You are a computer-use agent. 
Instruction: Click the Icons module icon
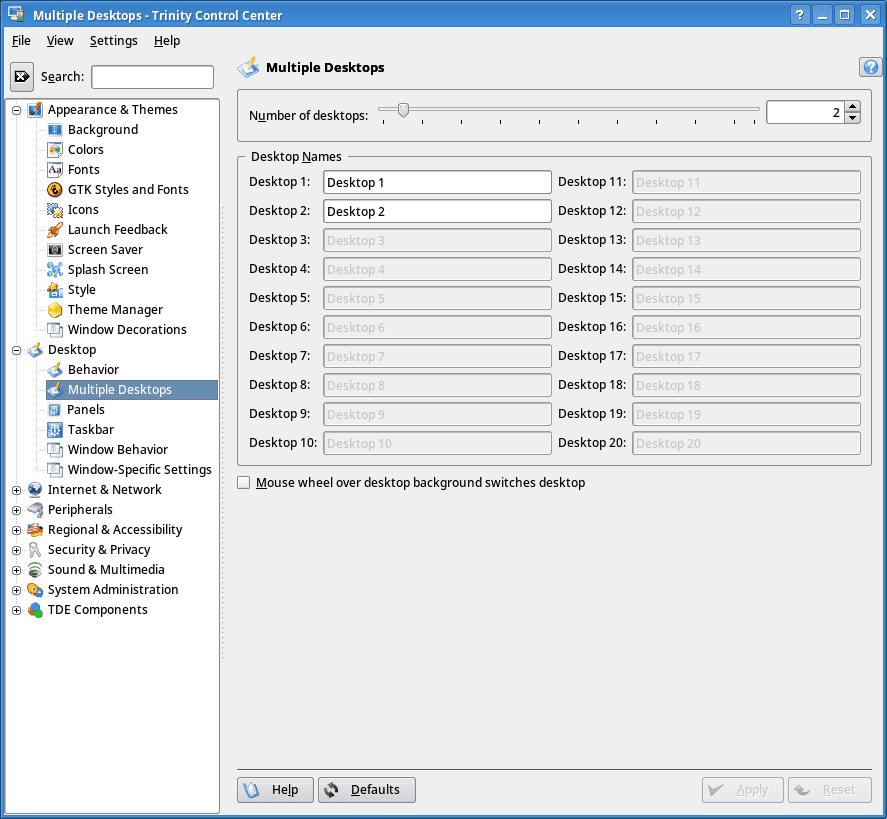[x=55, y=210]
